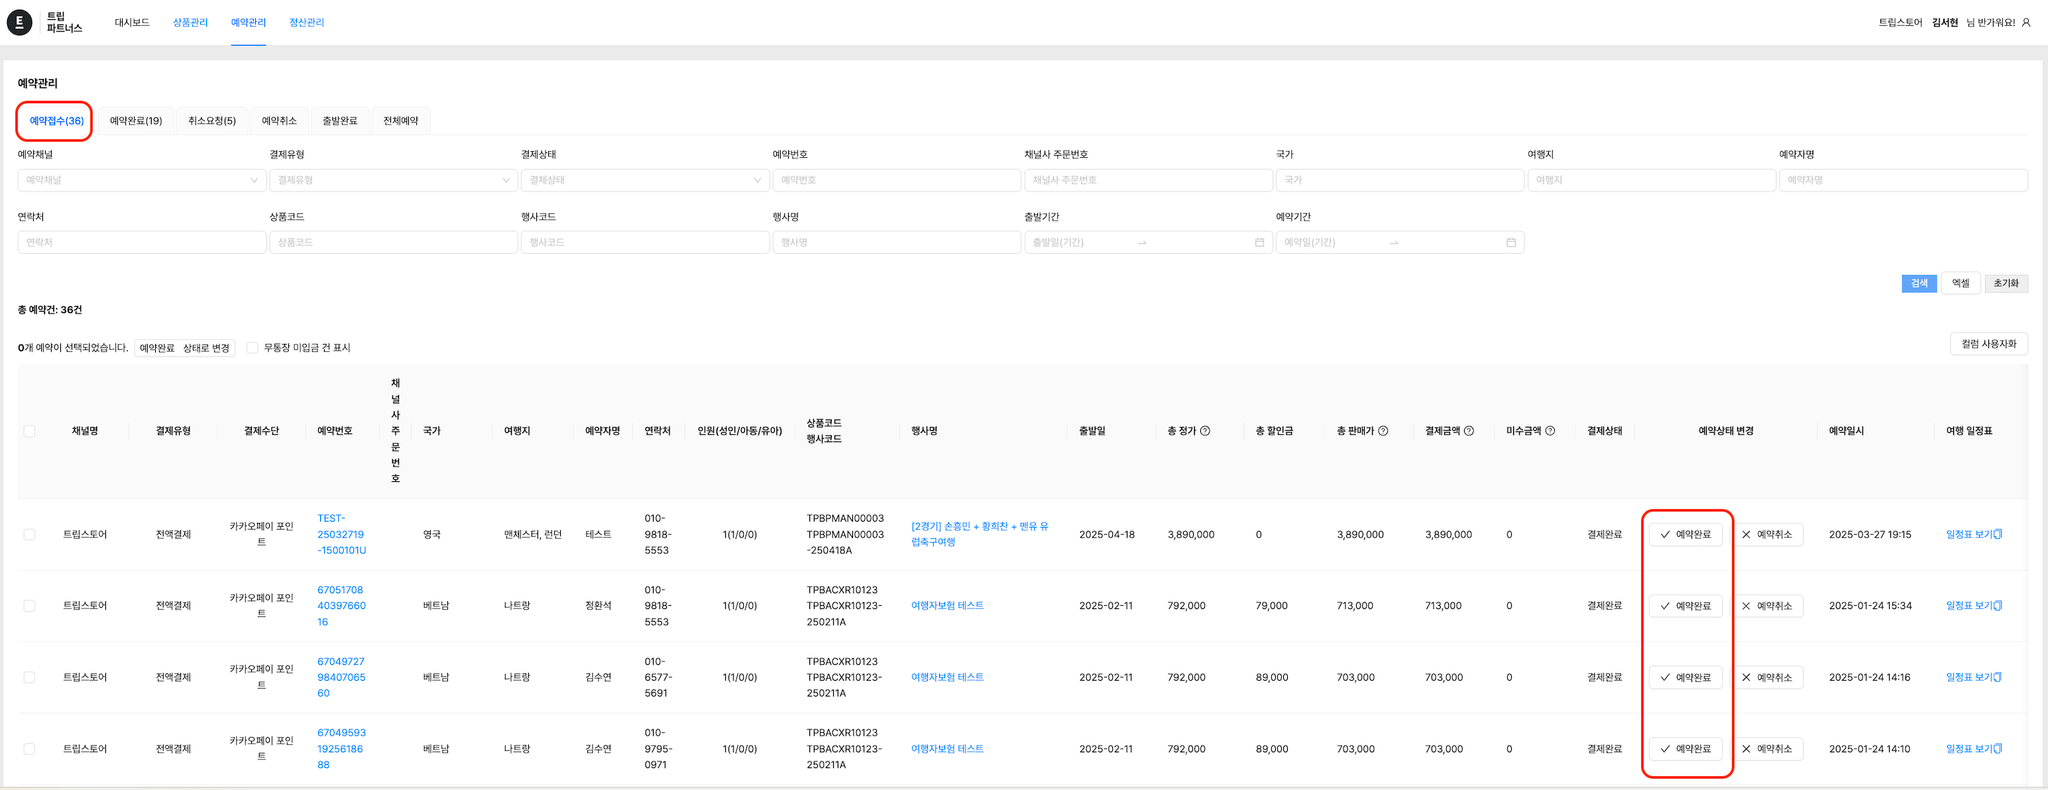Click the 엑셀 export button

[1961, 283]
